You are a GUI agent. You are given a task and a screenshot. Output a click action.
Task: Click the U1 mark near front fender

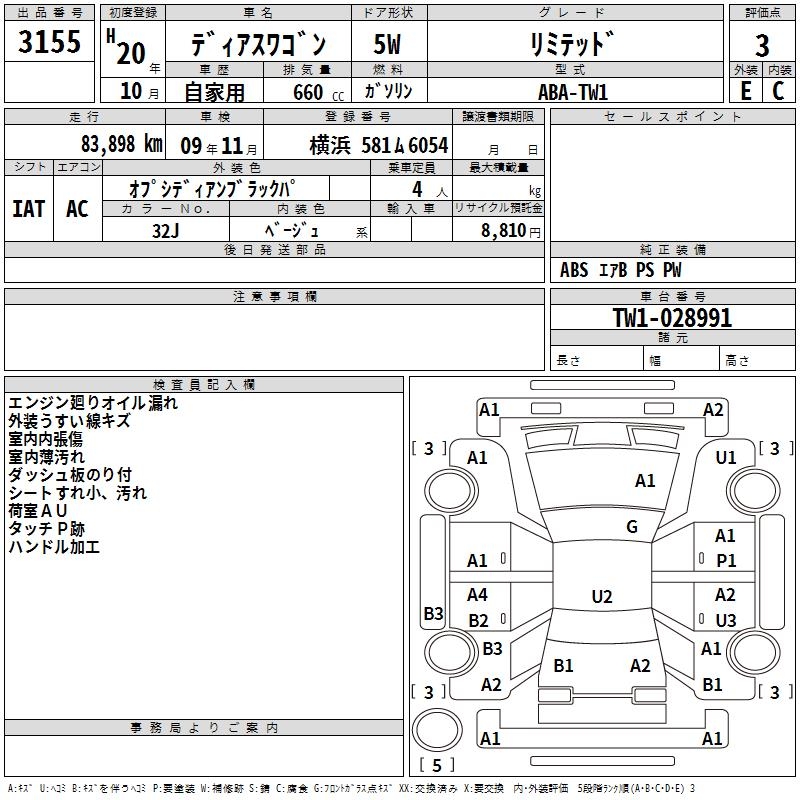tap(725, 457)
